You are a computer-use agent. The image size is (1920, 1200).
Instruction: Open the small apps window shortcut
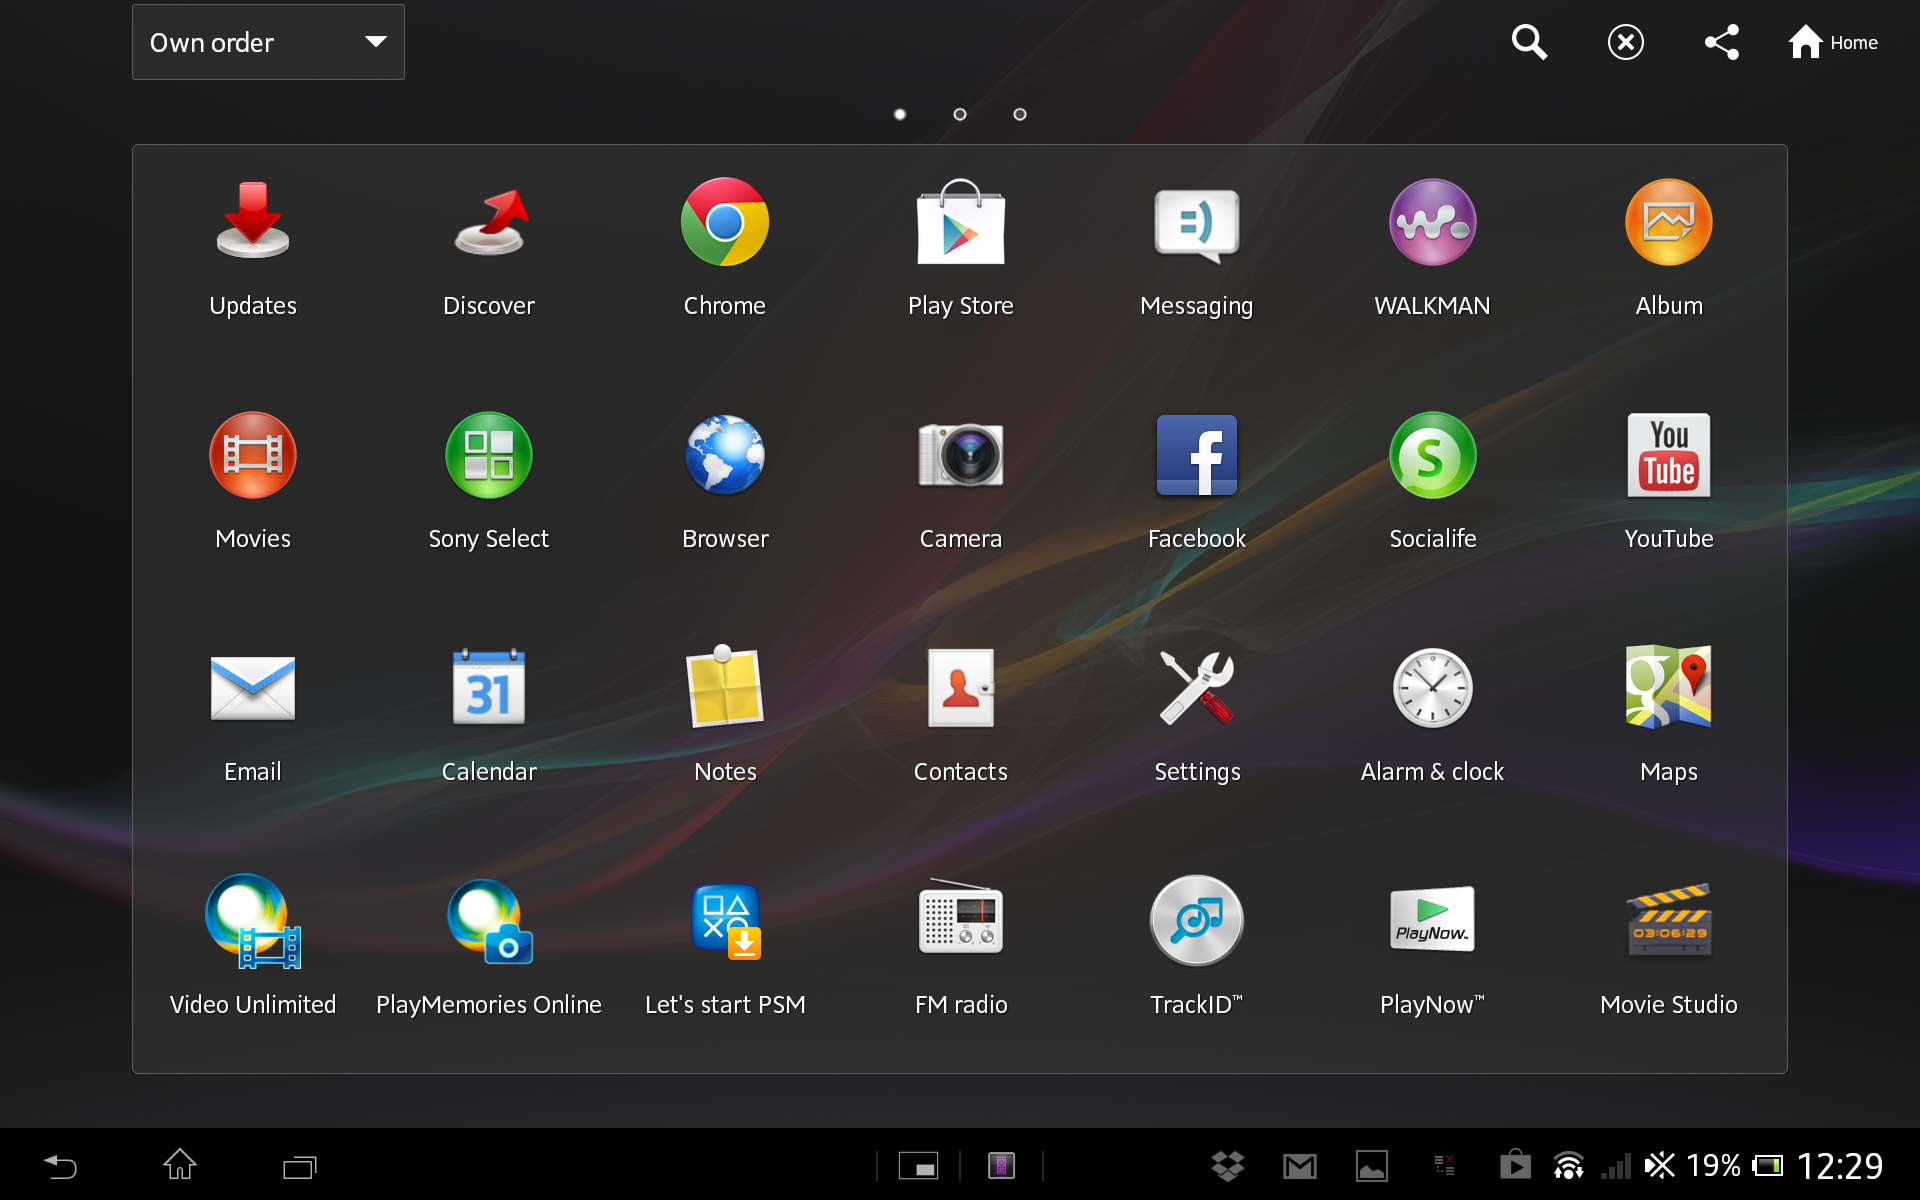pyautogui.click(x=918, y=1166)
